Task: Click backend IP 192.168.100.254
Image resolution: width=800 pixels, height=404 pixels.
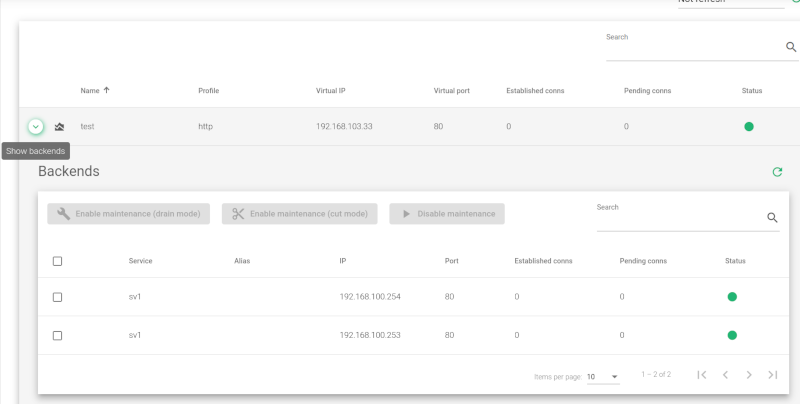Action: pyautogui.click(x=370, y=297)
